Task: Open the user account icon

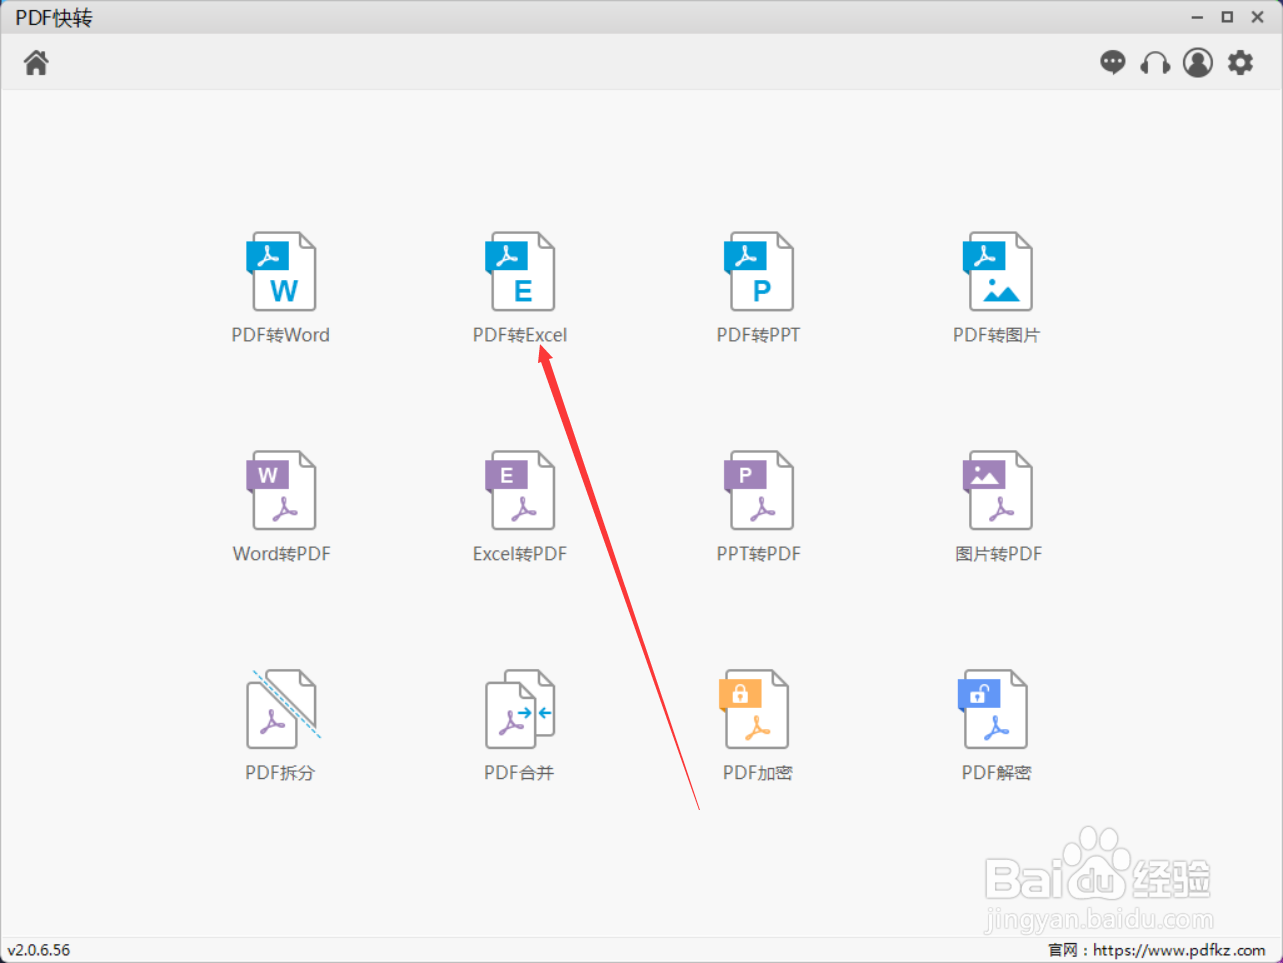Action: click(1198, 63)
